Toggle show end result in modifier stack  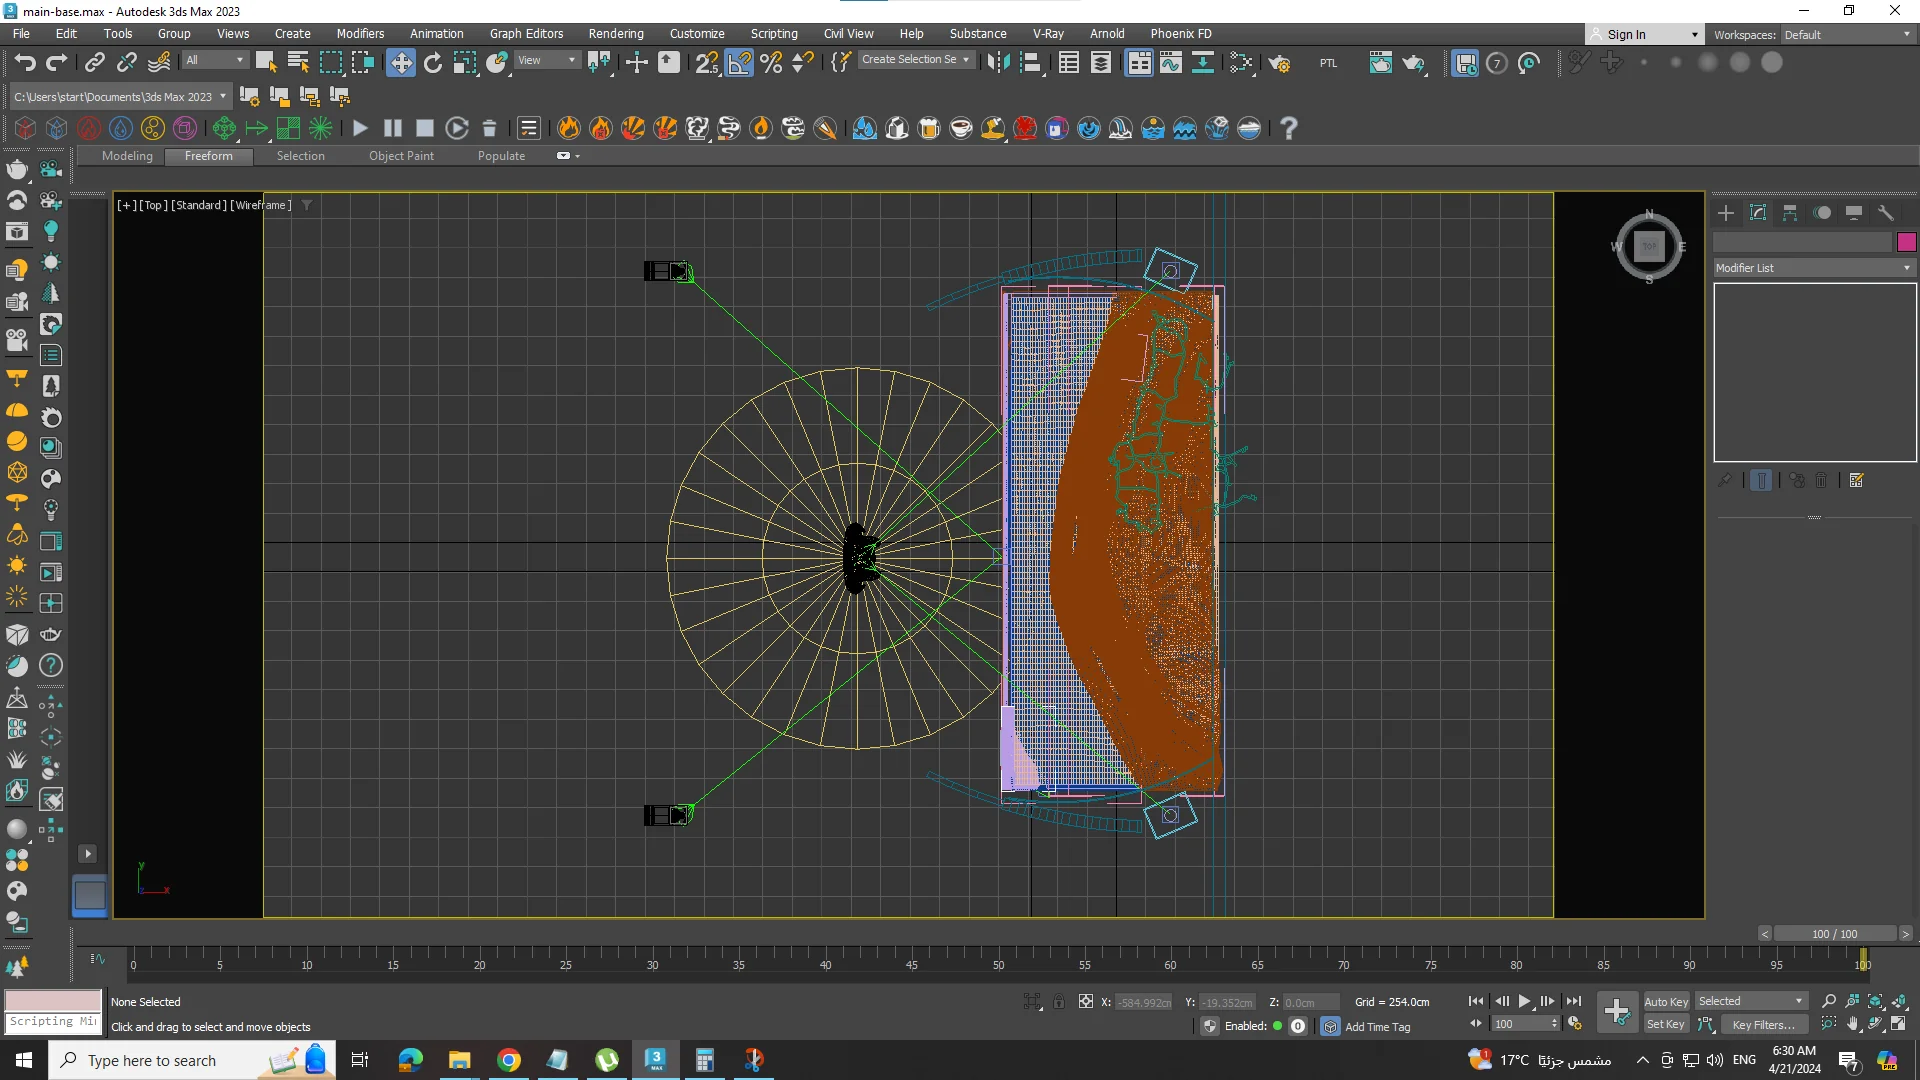click(x=1762, y=481)
